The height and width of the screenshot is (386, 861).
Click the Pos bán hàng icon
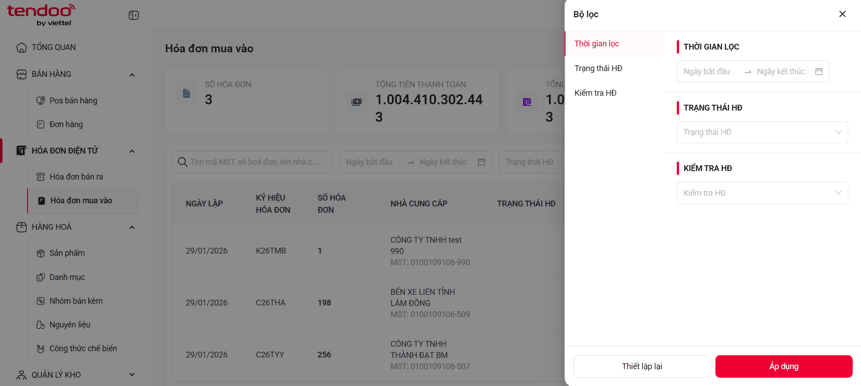point(40,100)
